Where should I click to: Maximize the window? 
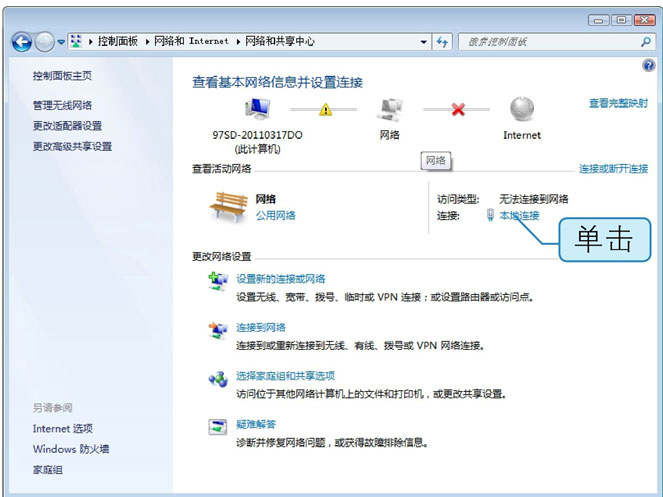click(x=621, y=20)
